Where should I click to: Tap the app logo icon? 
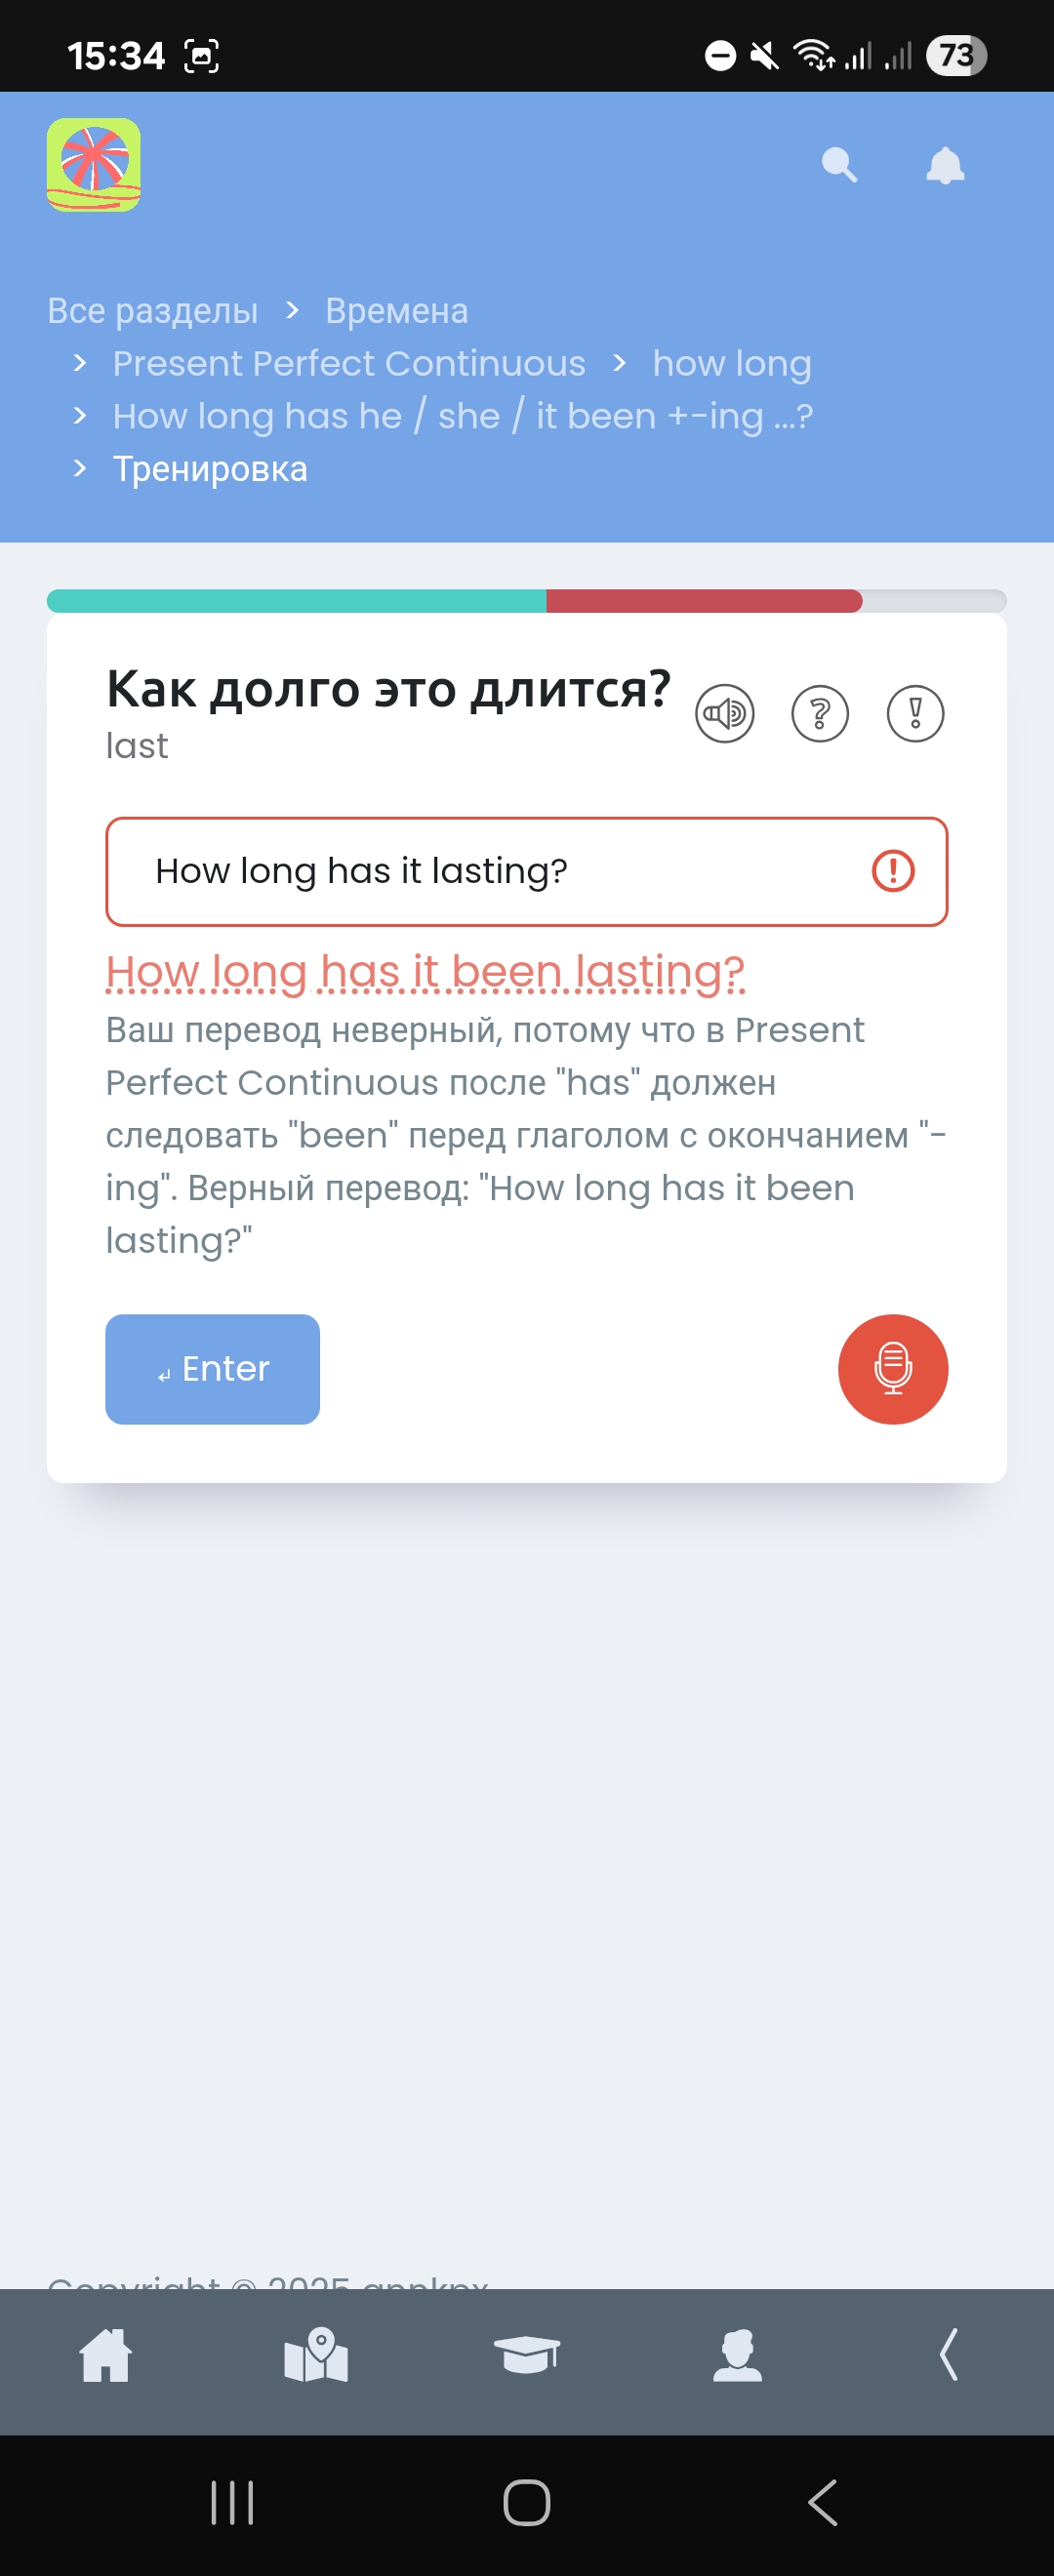pyautogui.click(x=94, y=165)
